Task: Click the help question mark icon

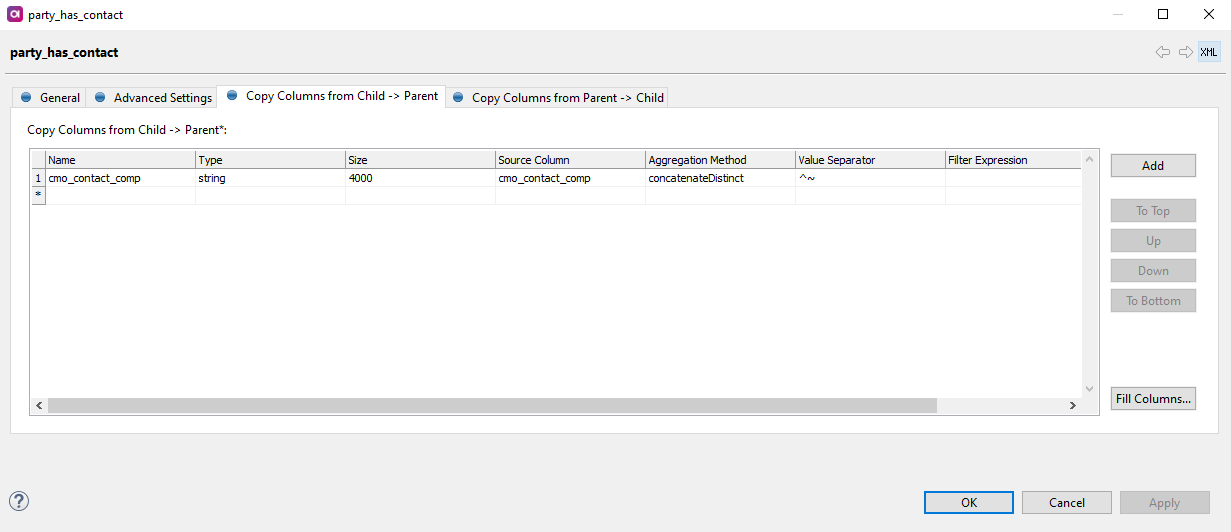Action: 19,501
